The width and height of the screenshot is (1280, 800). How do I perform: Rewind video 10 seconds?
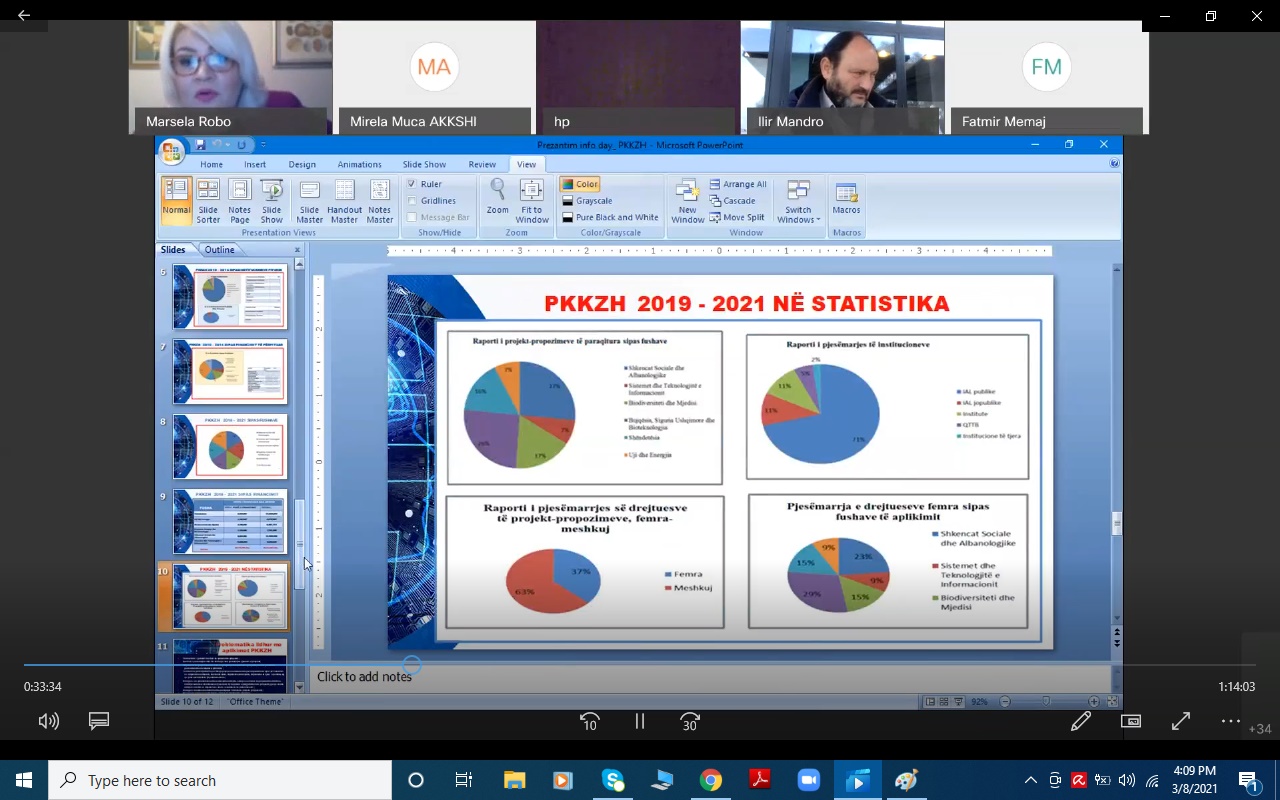click(590, 721)
